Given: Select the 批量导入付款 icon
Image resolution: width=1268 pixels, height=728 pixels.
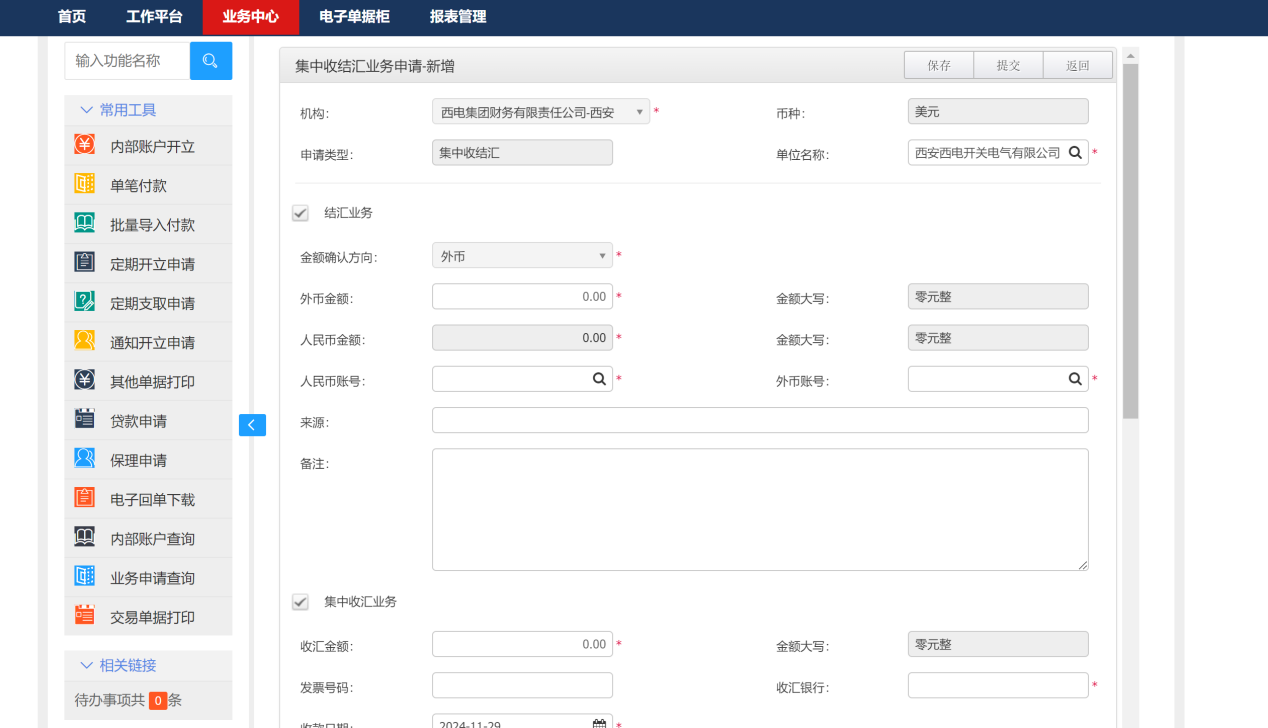Looking at the screenshot, I should tap(85, 224).
